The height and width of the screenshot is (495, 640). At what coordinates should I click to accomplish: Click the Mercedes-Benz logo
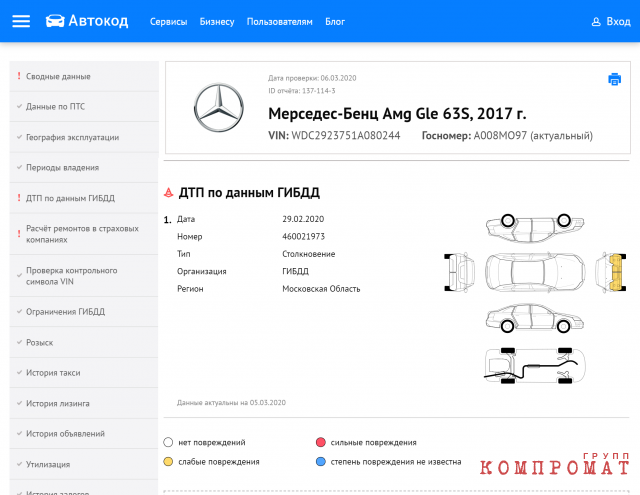(219, 108)
